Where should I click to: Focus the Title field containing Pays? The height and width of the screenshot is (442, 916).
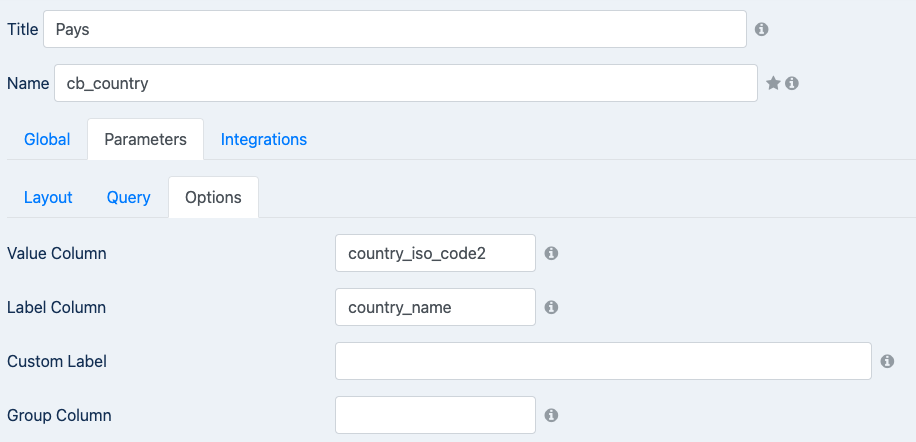(395, 29)
